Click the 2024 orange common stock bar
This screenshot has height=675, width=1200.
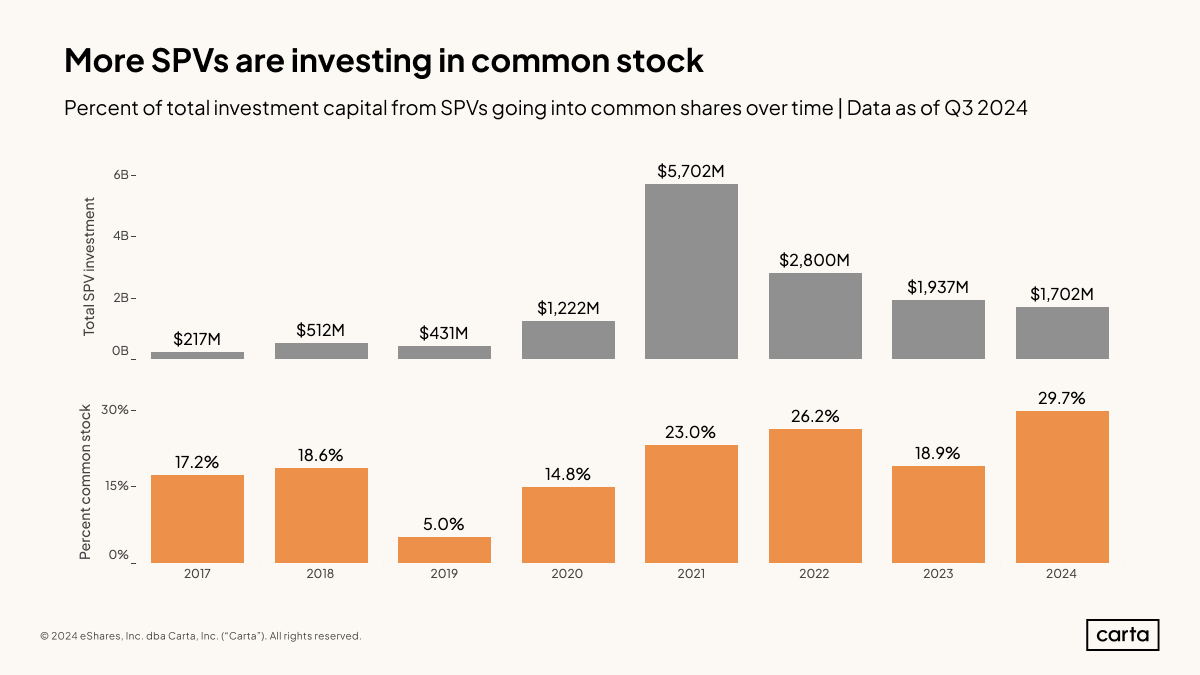[x=1062, y=487]
